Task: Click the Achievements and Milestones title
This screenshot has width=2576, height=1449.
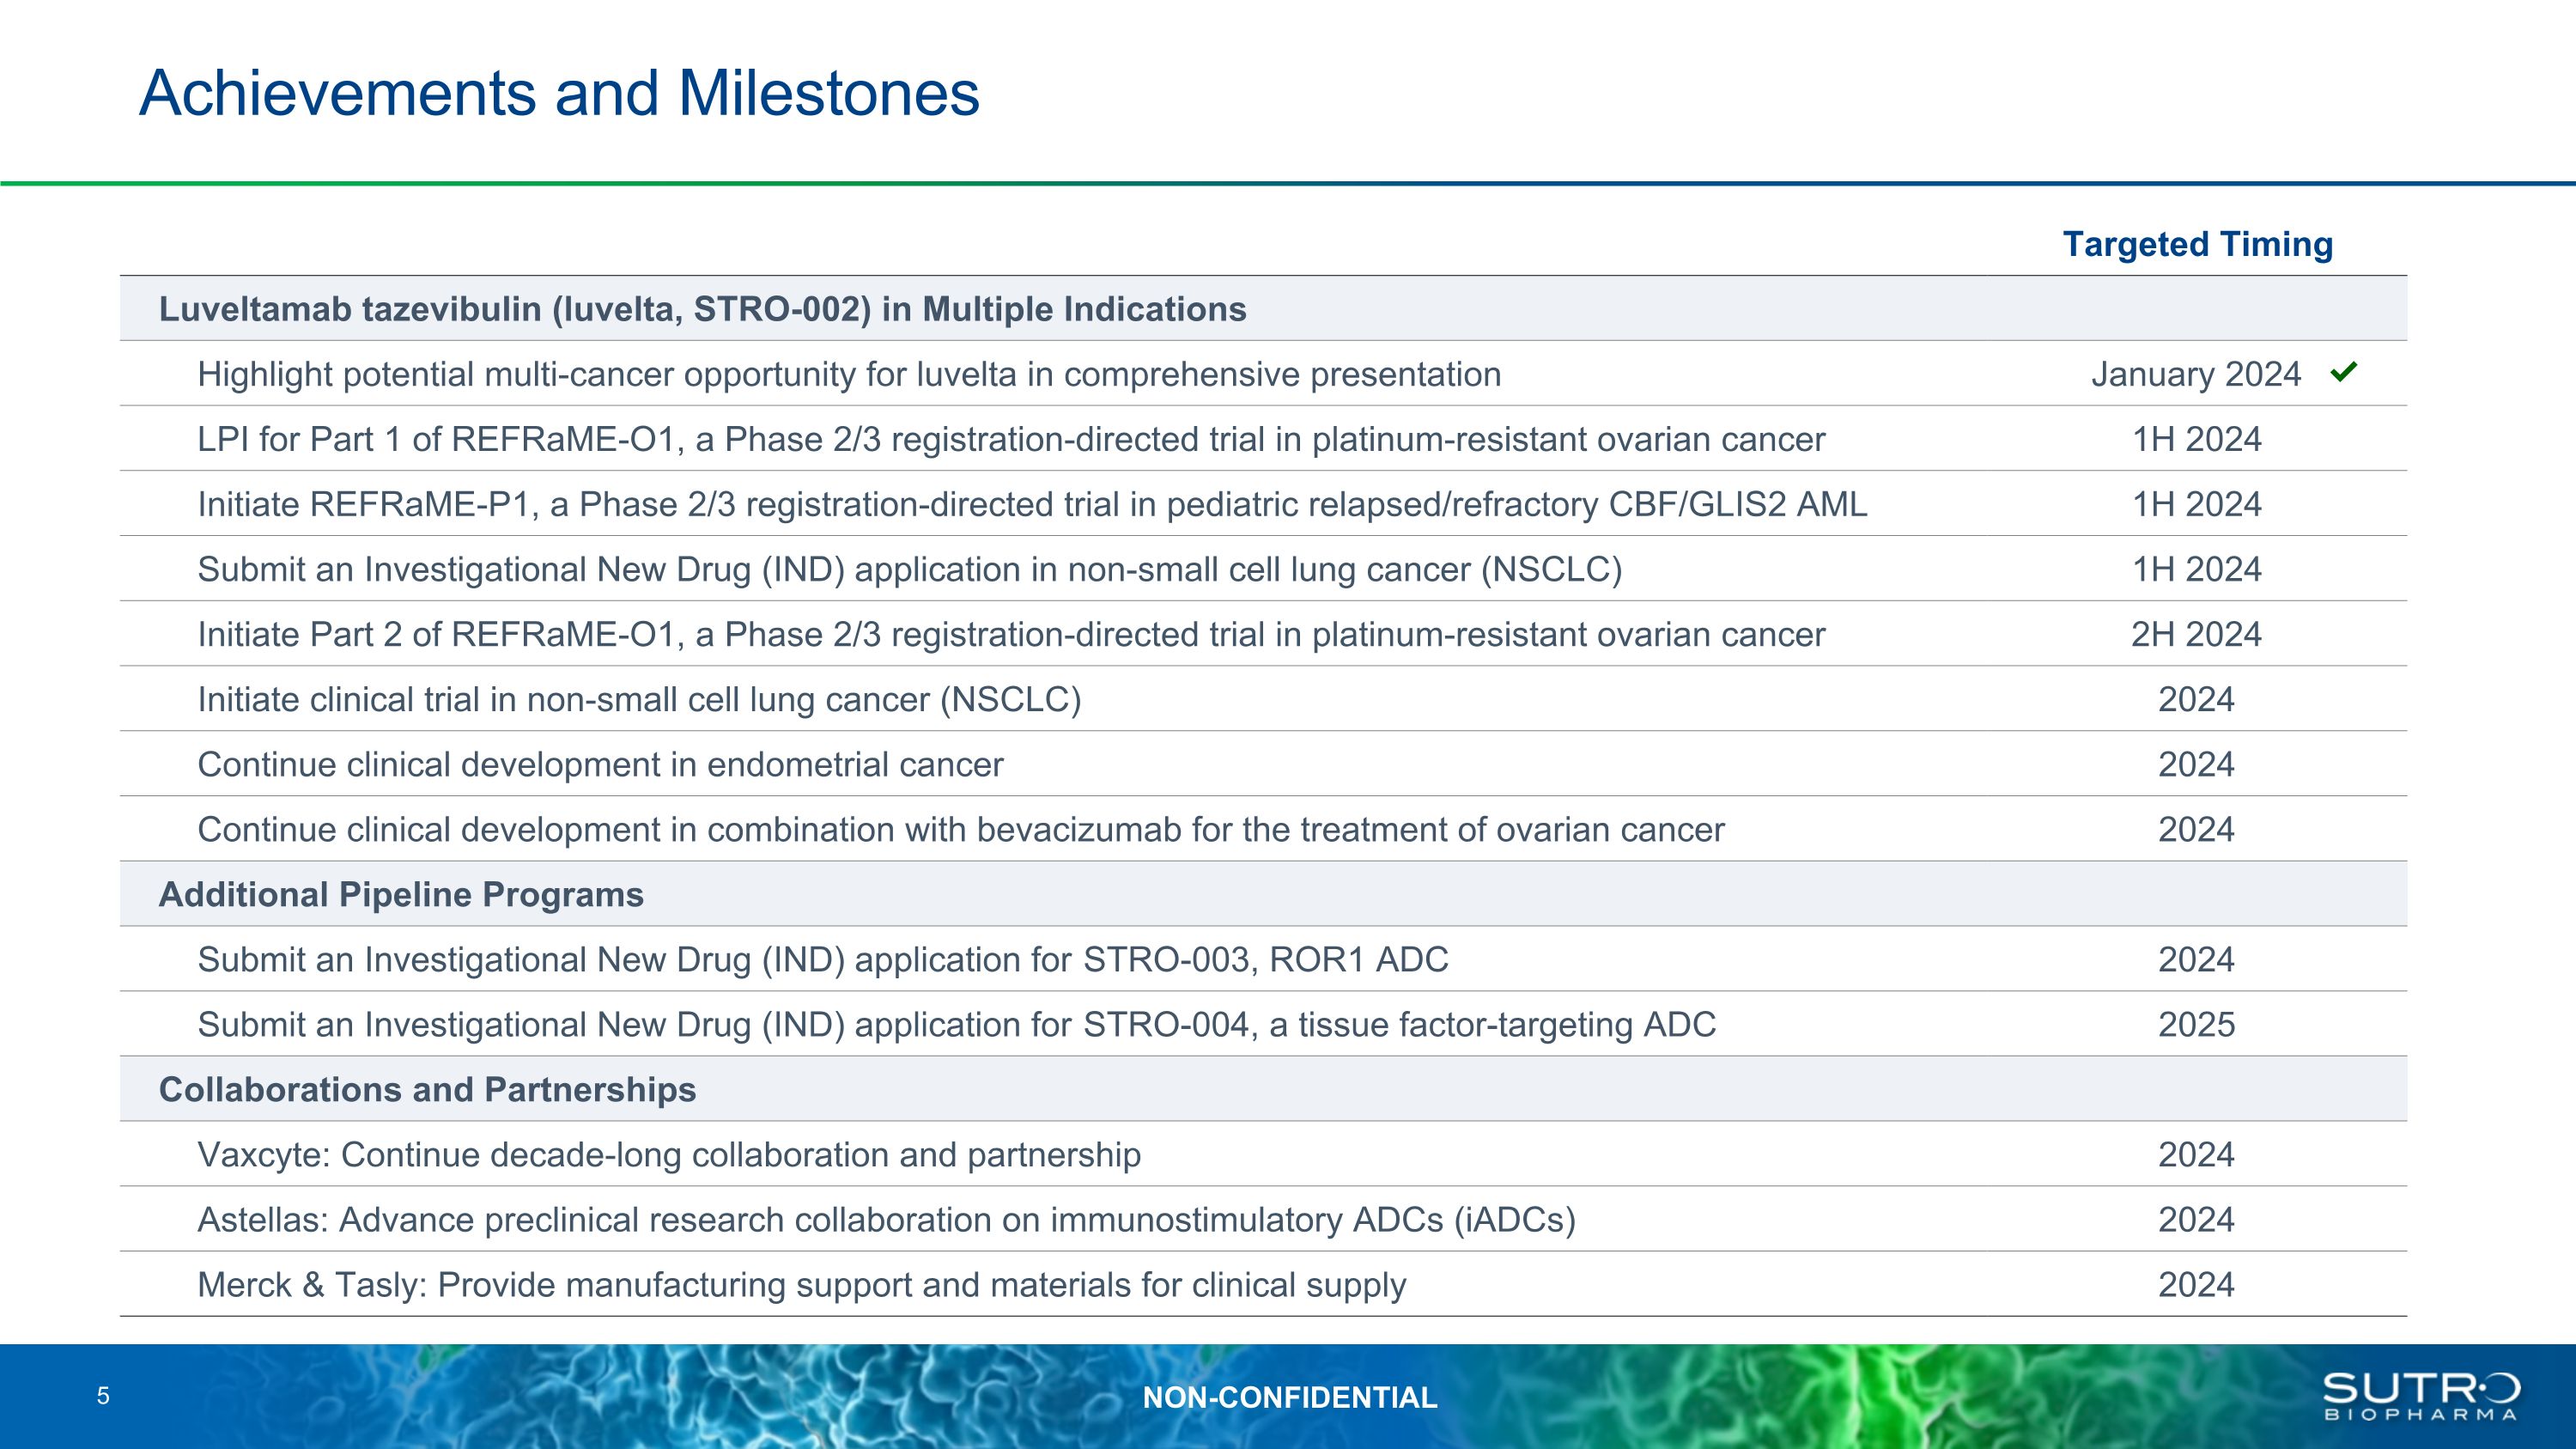Action: [x=559, y=93]
